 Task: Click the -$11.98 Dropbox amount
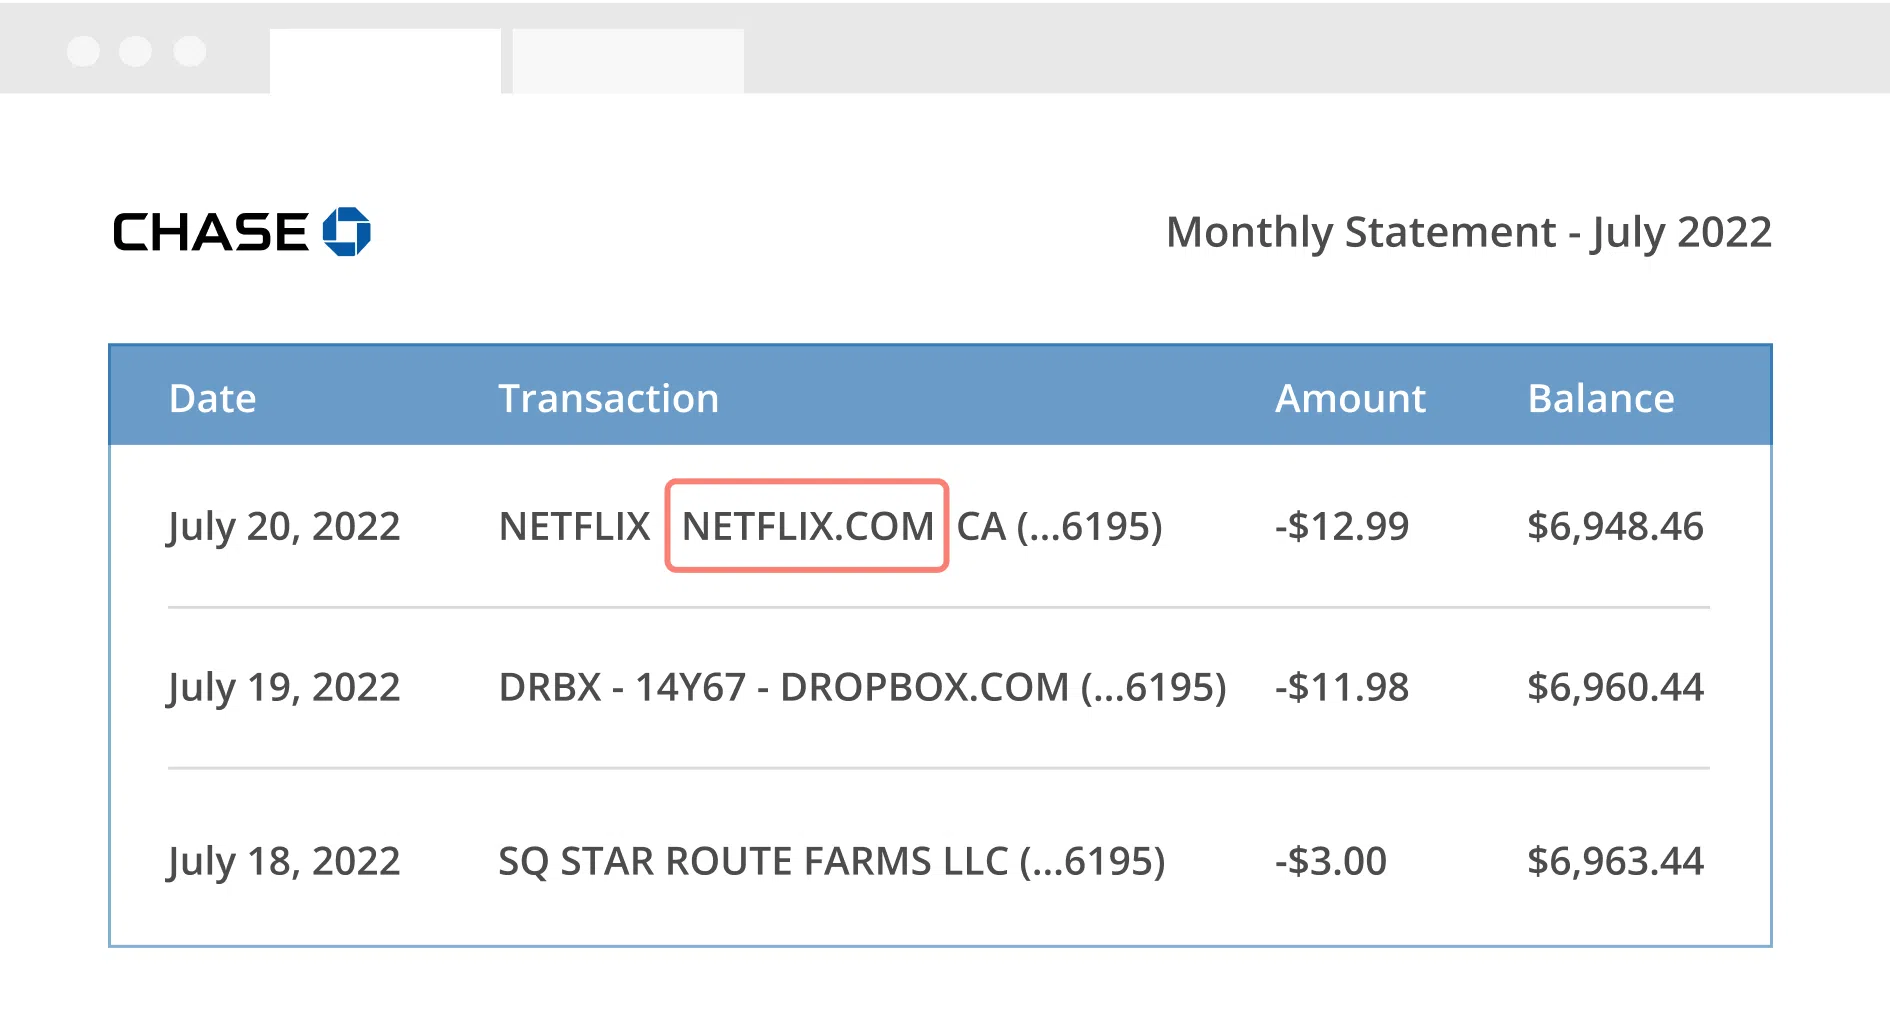(x=1341, y=687)
